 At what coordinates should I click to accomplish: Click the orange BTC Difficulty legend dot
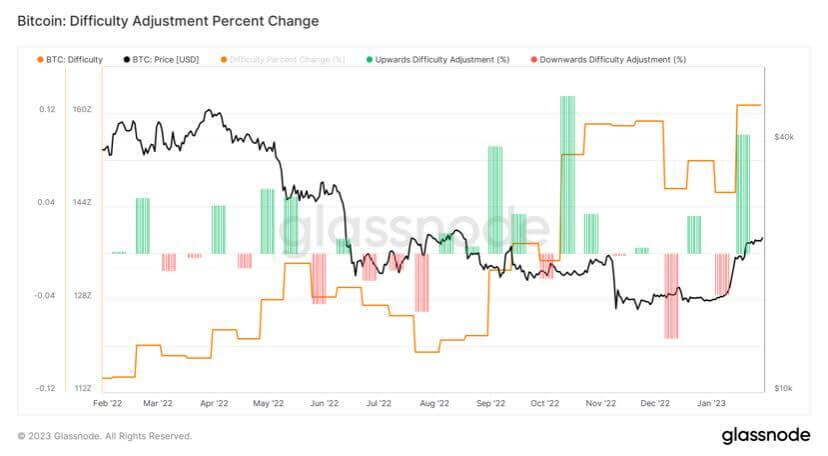click(x=40, y=60)
